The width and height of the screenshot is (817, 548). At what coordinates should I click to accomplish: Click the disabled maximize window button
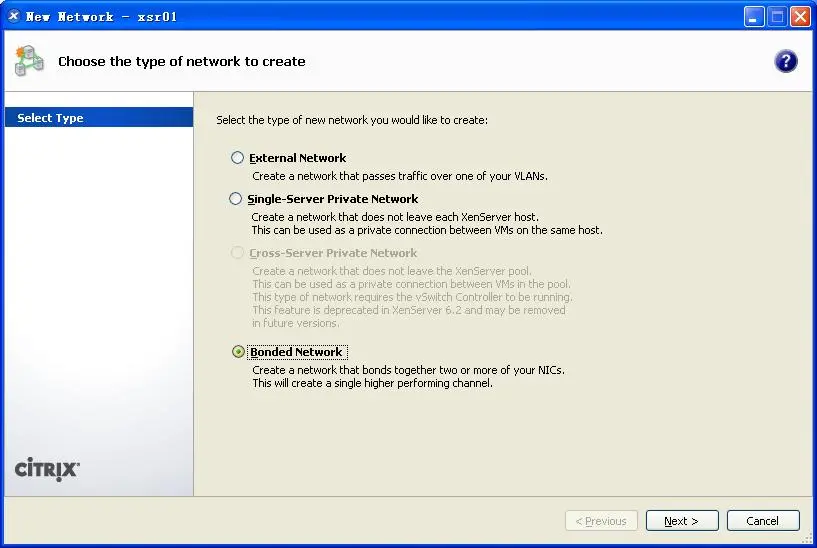point(777,17)
